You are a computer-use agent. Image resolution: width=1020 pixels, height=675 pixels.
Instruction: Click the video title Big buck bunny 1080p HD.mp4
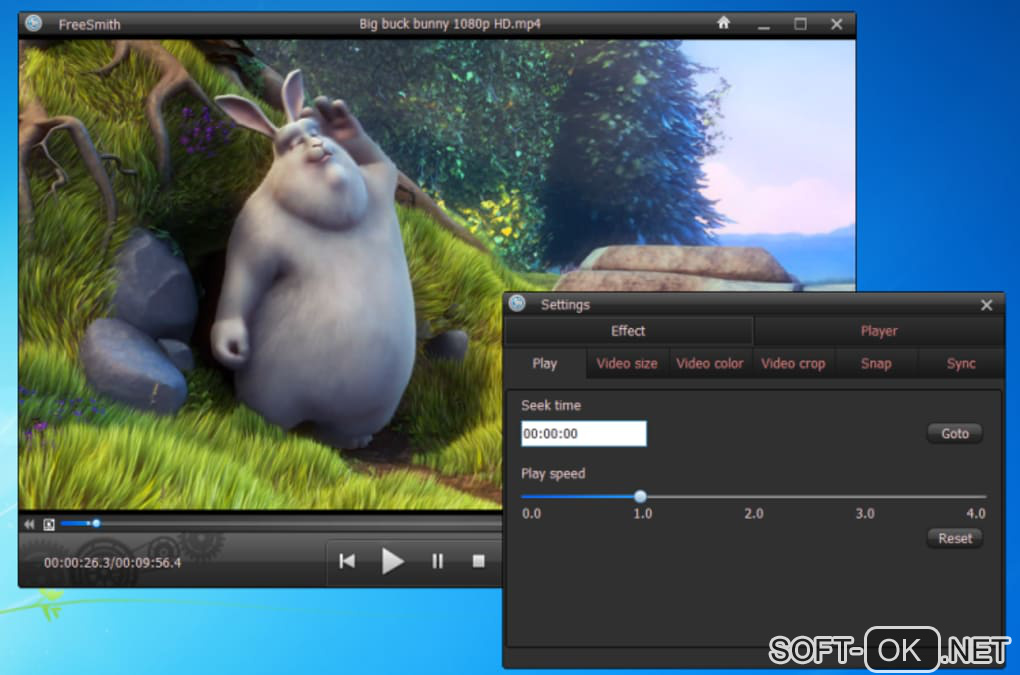click(450, 24)
